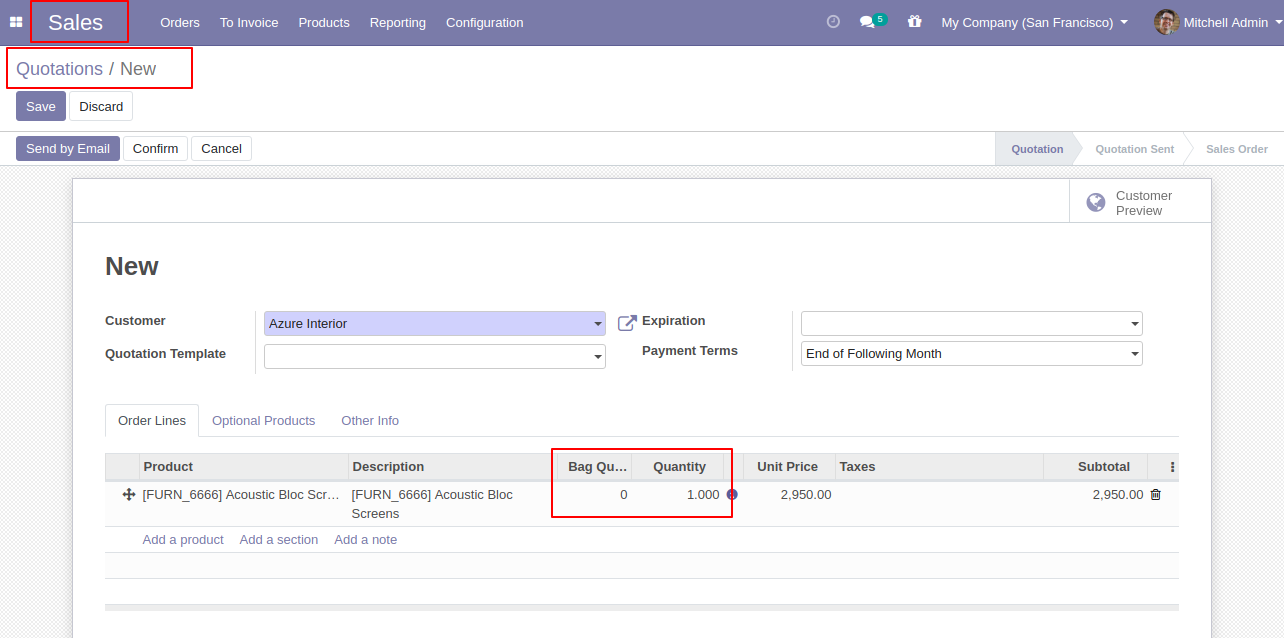1284x638 pixels.
Task: Click the Unit Price column header
Action: 788,467
